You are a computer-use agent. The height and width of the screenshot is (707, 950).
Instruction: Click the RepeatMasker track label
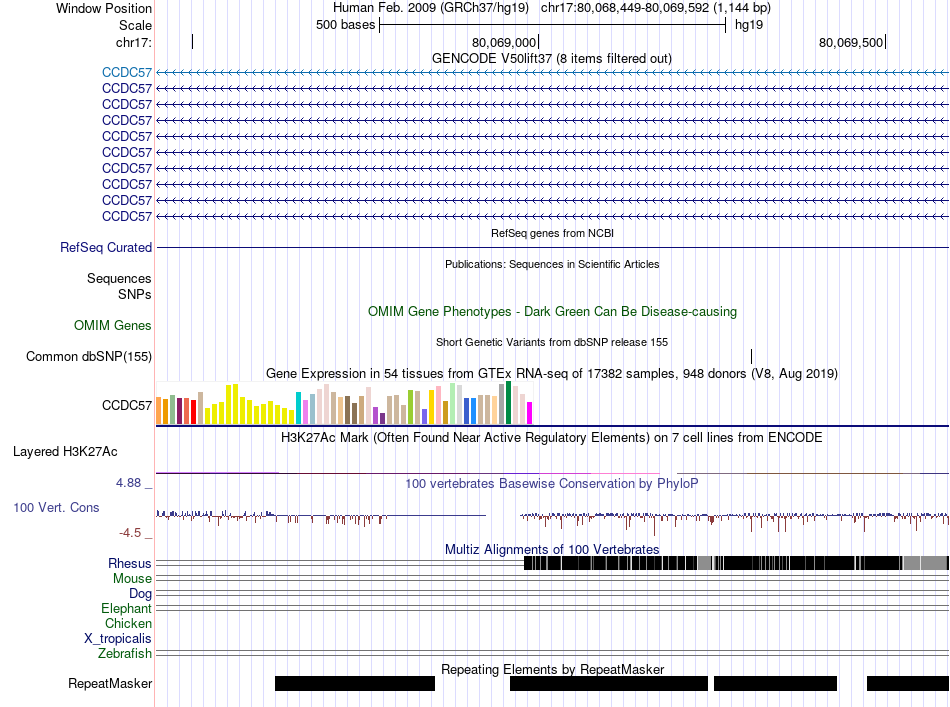(110, 684)
